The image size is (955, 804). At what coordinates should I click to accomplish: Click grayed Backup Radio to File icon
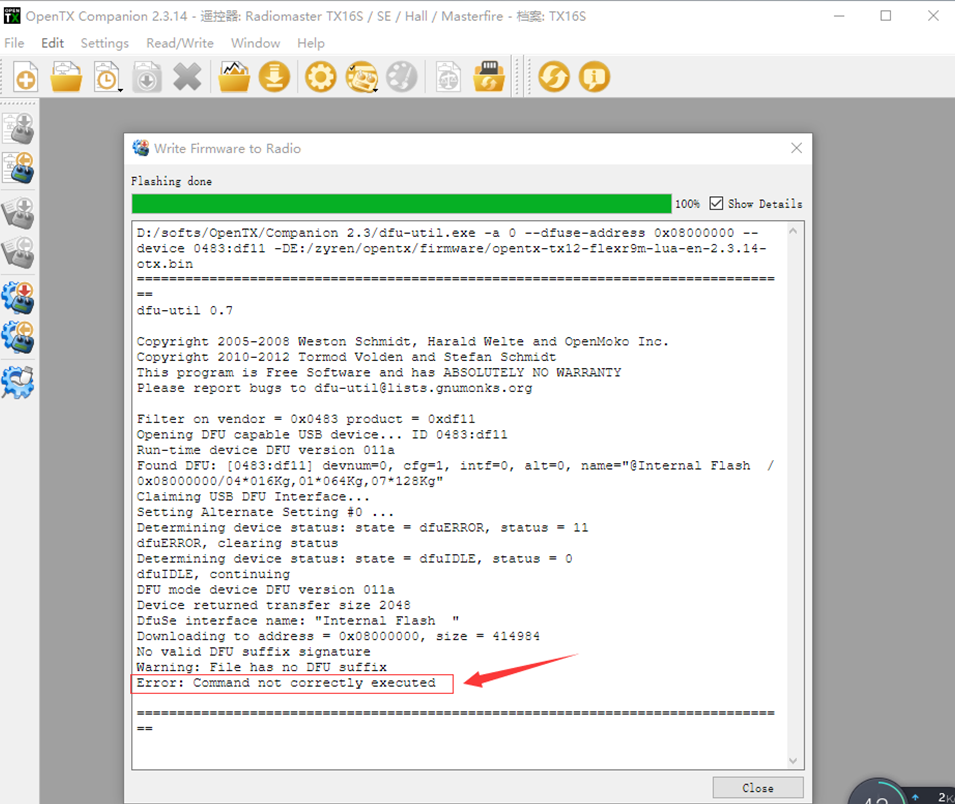point(18,253)
